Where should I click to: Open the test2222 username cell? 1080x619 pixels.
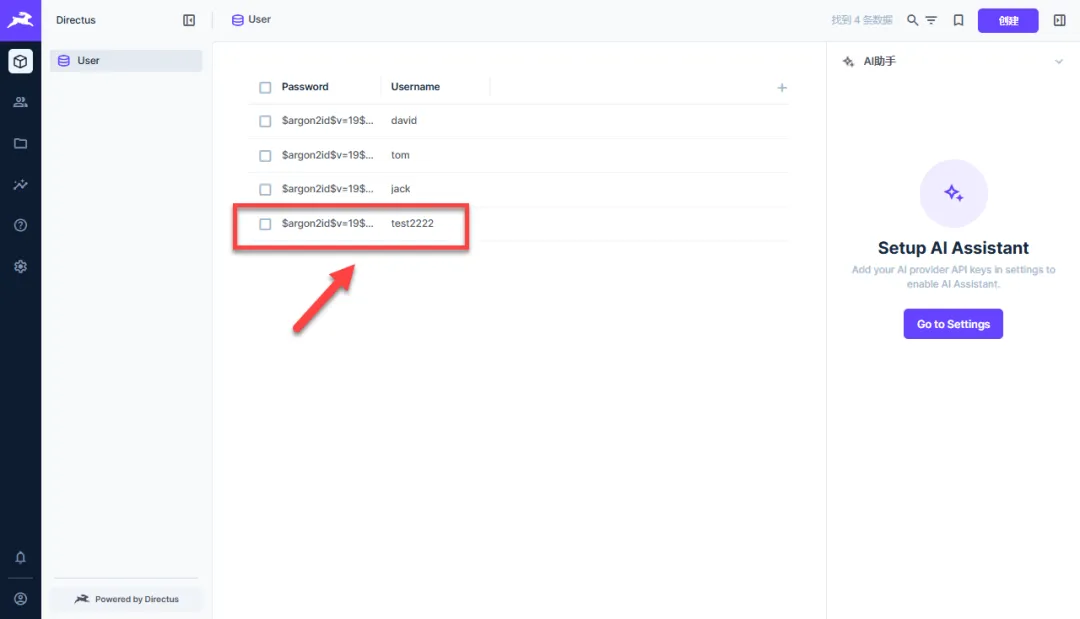point(412,223)
